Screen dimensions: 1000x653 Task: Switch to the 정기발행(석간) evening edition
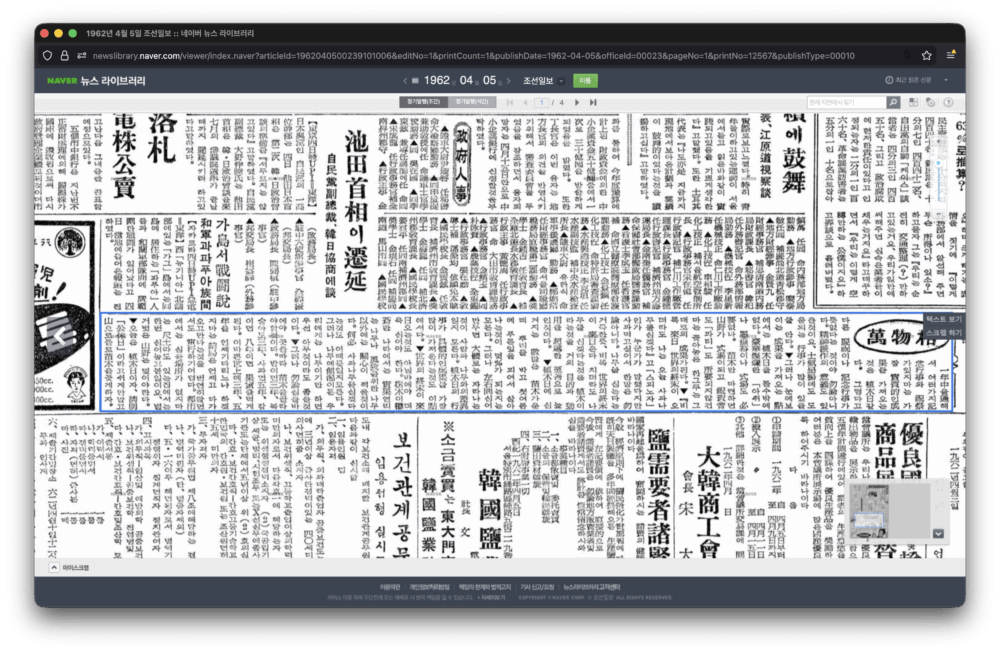coord(471,102)
